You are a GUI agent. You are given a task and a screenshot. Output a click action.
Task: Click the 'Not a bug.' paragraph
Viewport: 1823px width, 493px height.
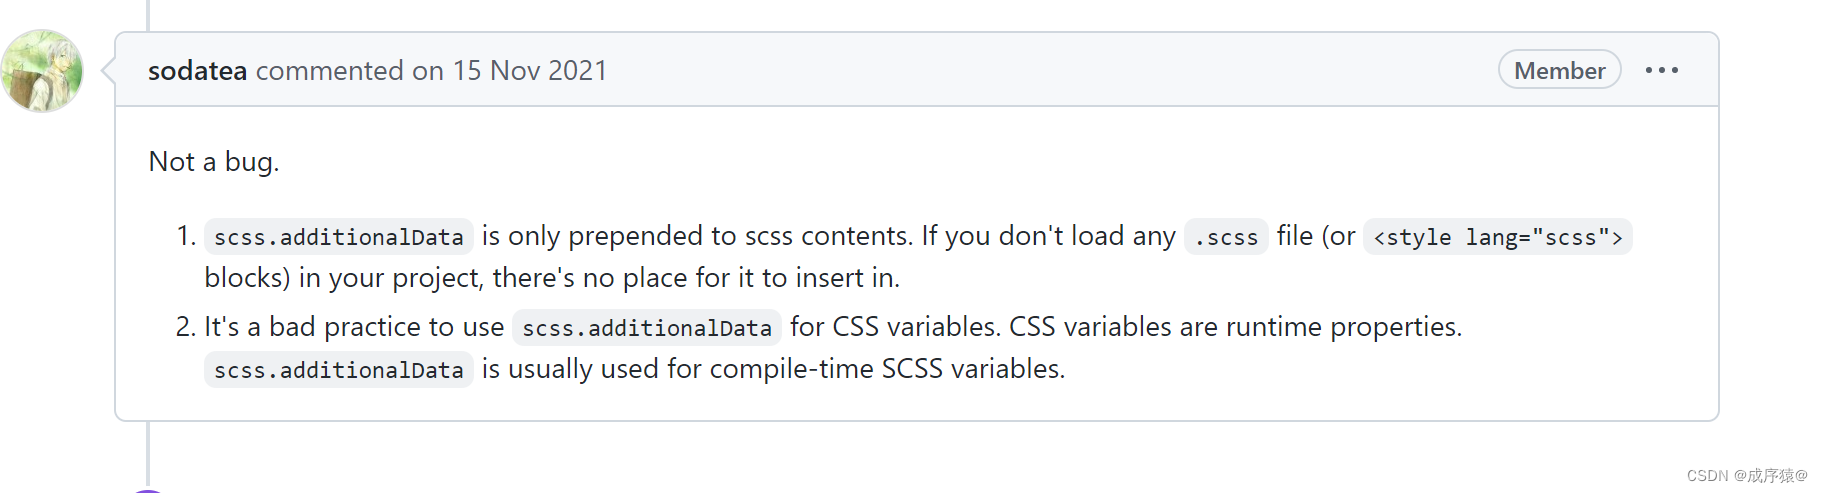click(214, 162)
